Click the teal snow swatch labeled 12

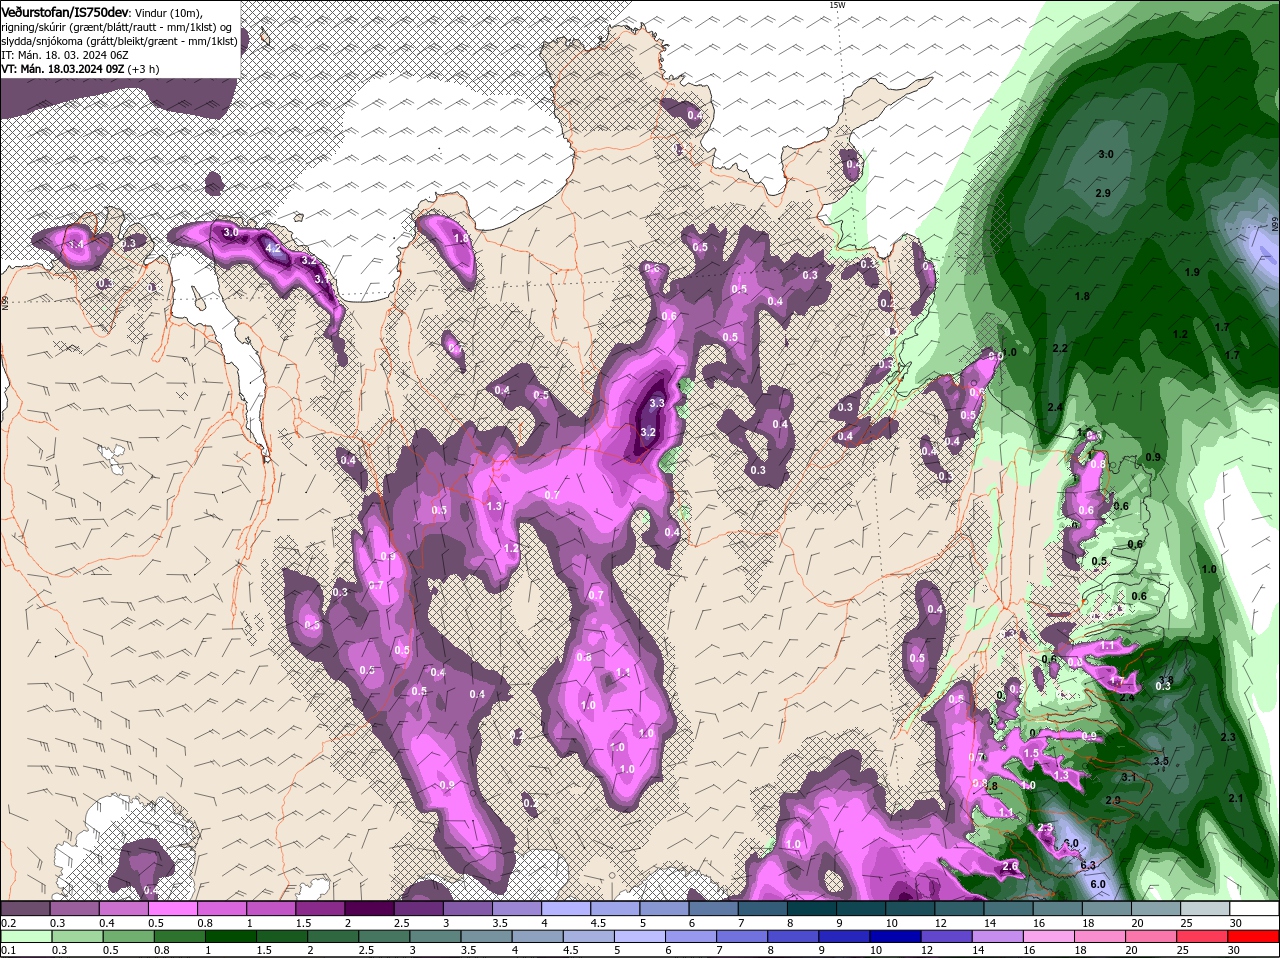[960, 907]
